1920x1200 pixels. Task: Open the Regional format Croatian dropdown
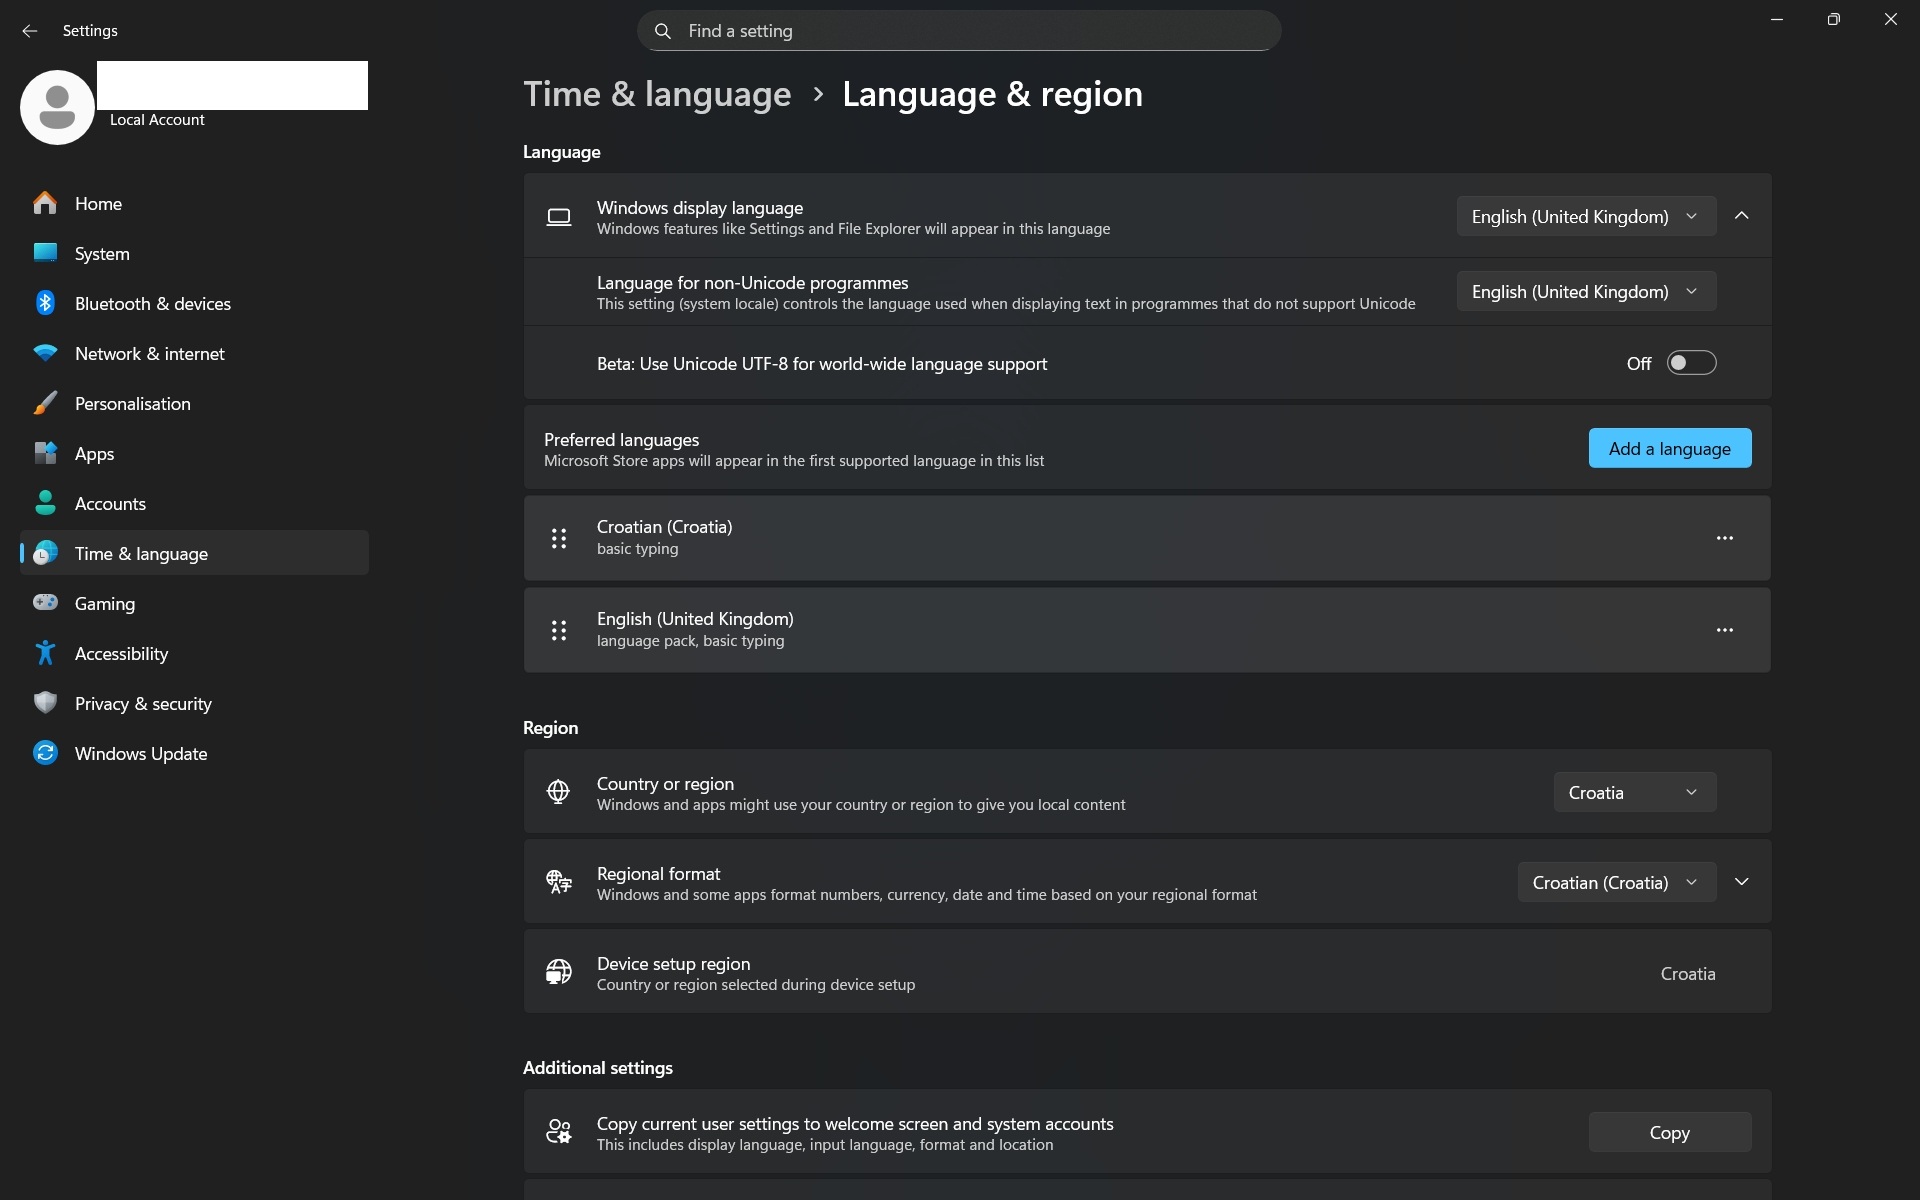point(1615,882)
